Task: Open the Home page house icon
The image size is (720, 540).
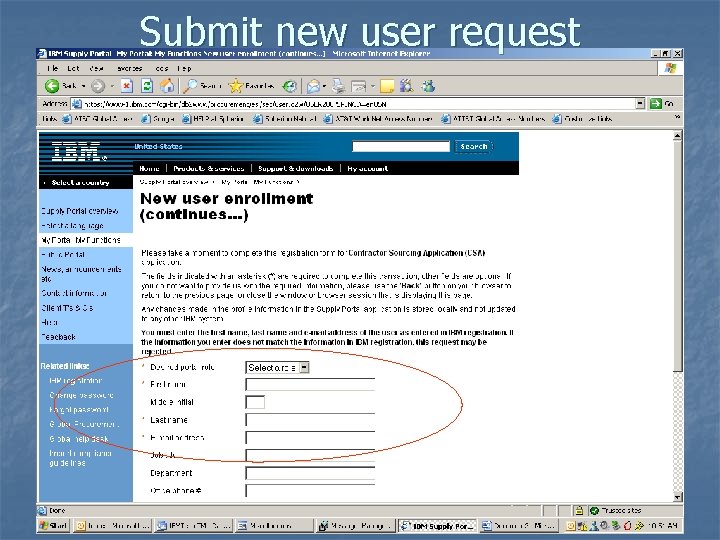Action: pyautogui.click(x=167, y=86)
